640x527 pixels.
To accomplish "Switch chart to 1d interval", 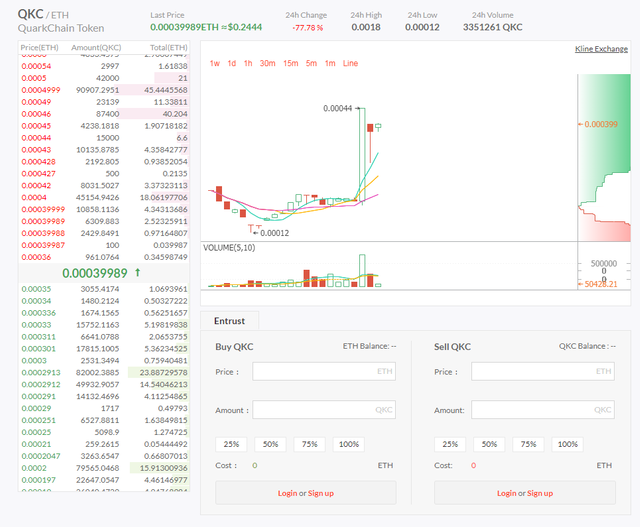I will (x=232, y=63).
